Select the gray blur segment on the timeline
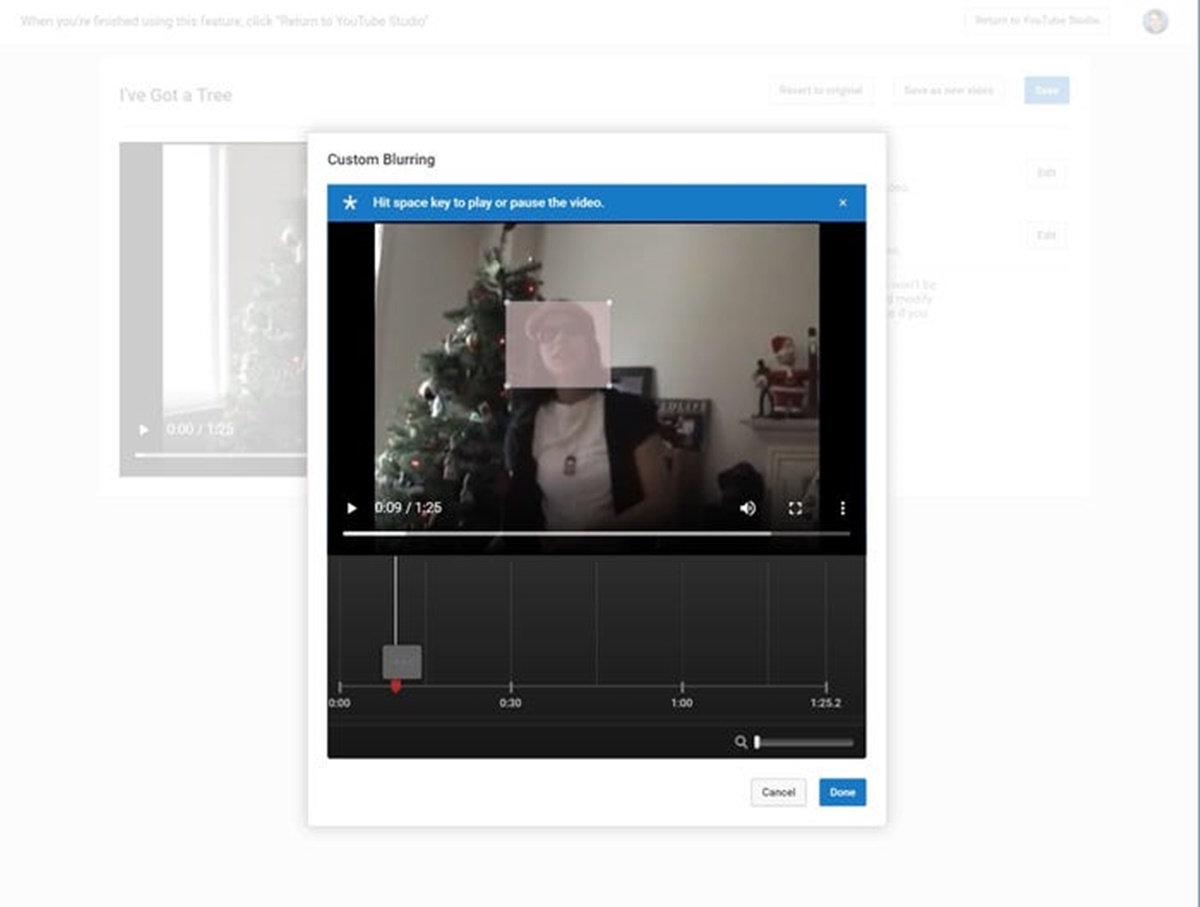This screenshot has height=907, width=1200. click(x=402, y=661)
